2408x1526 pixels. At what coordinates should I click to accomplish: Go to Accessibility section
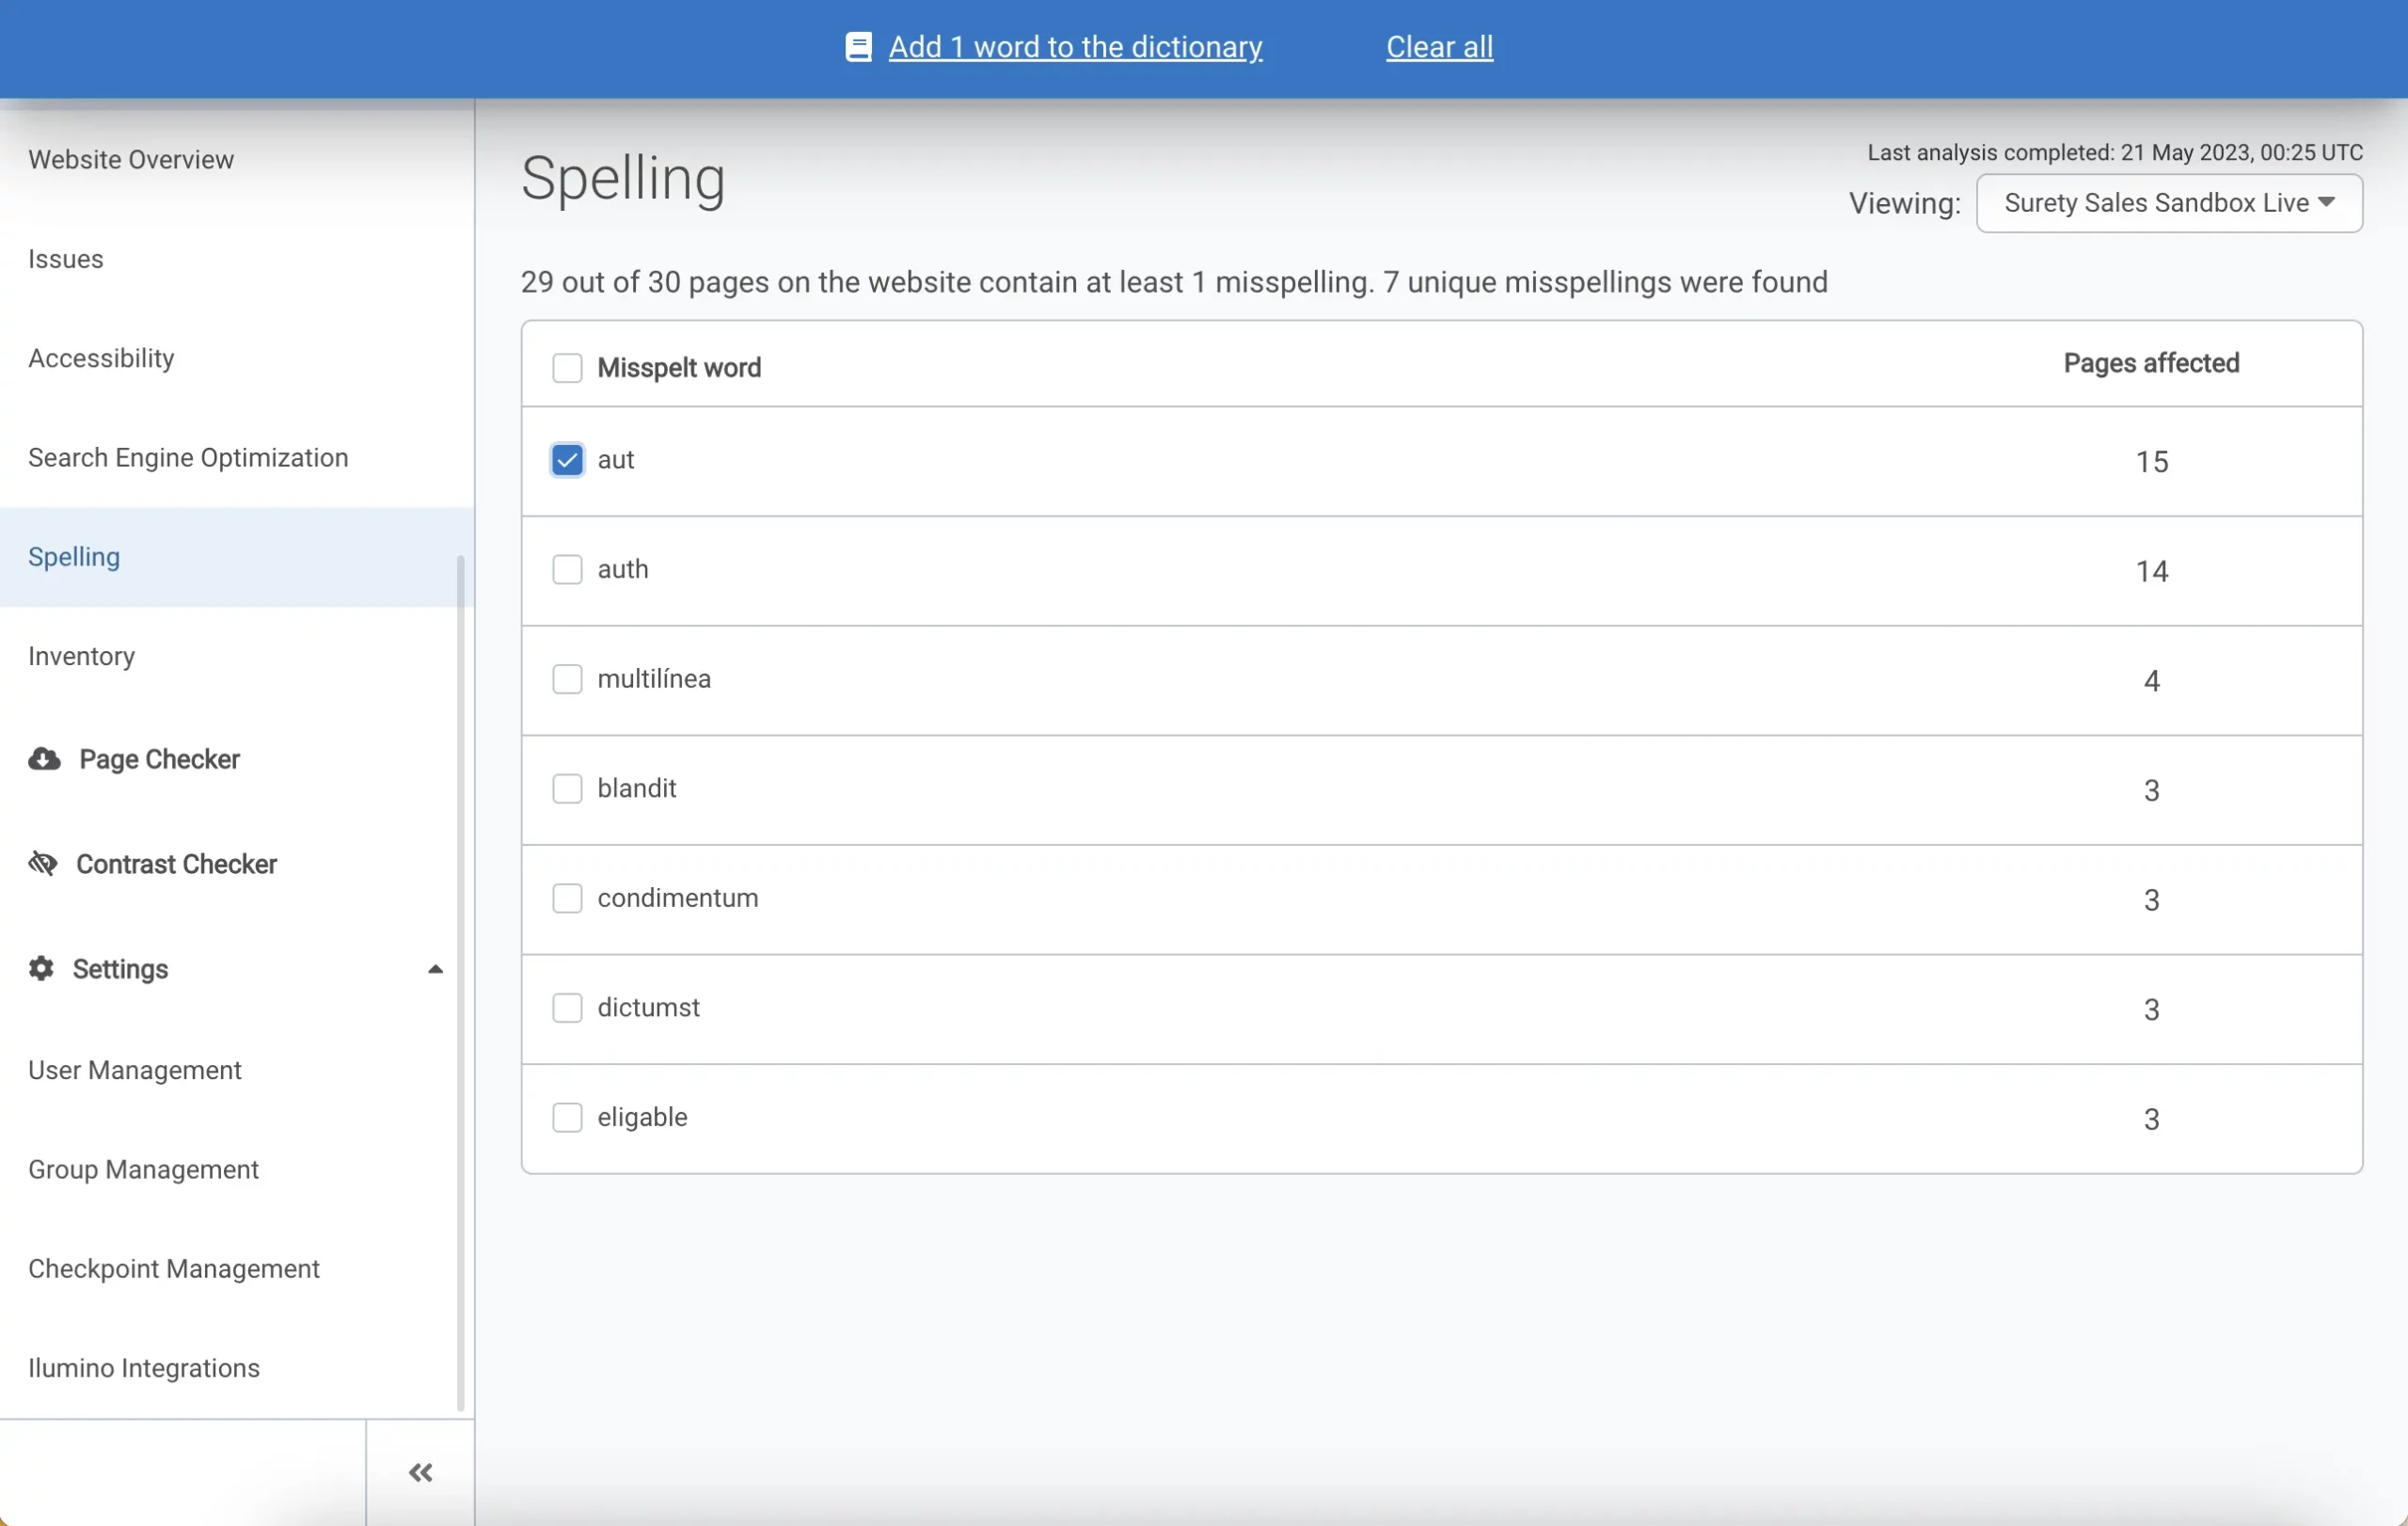coord(101,358)
